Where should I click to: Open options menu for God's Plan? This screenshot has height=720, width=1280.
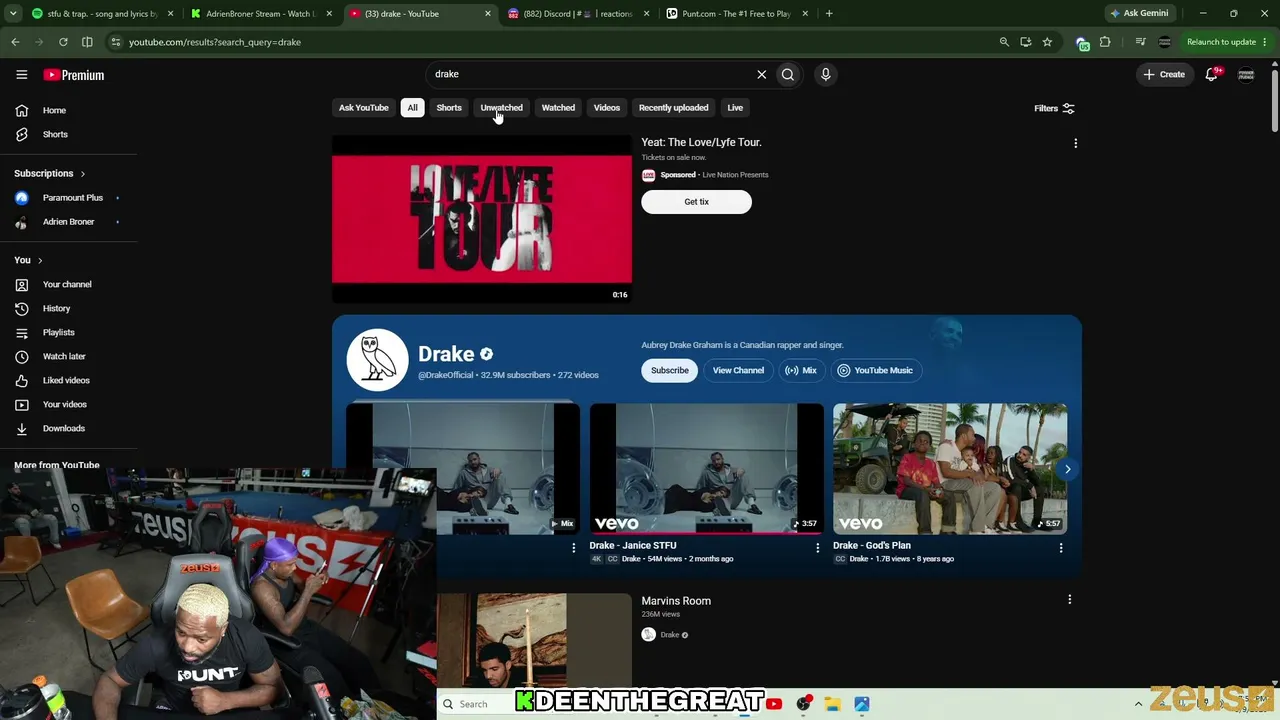tap(1061, 548)
